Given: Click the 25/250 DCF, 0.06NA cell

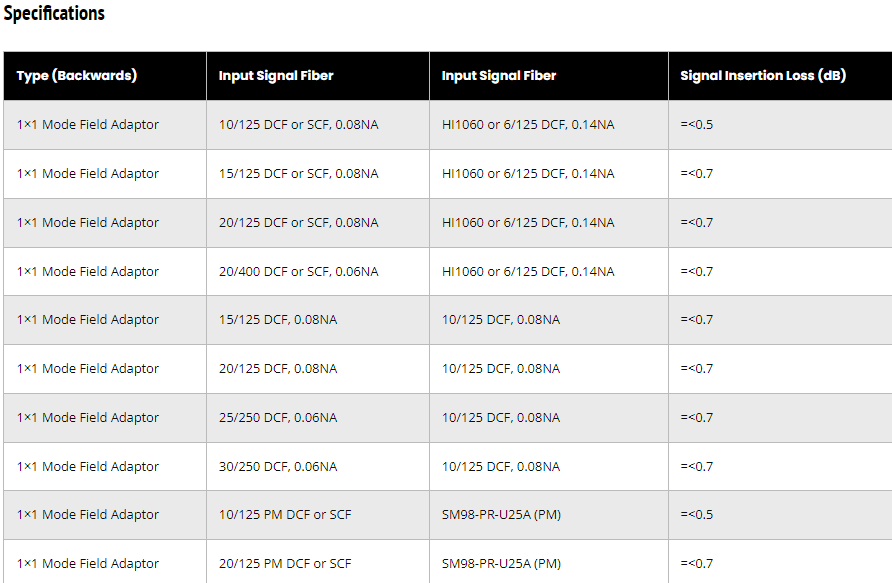Looking at the screenshot, I should (278, 418).
